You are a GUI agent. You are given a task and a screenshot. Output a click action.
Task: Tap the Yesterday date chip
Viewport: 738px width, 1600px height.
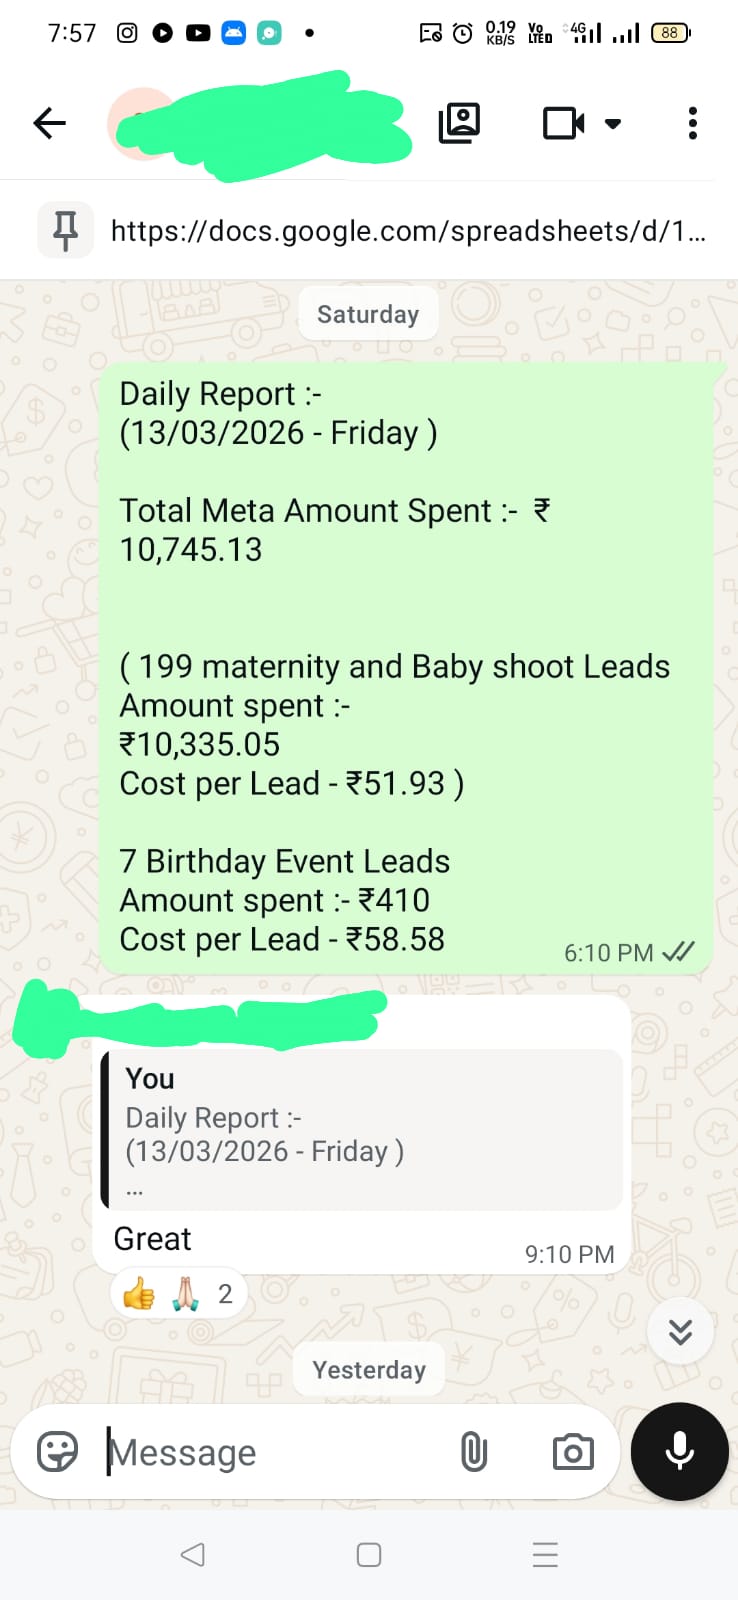[369, 1369]
